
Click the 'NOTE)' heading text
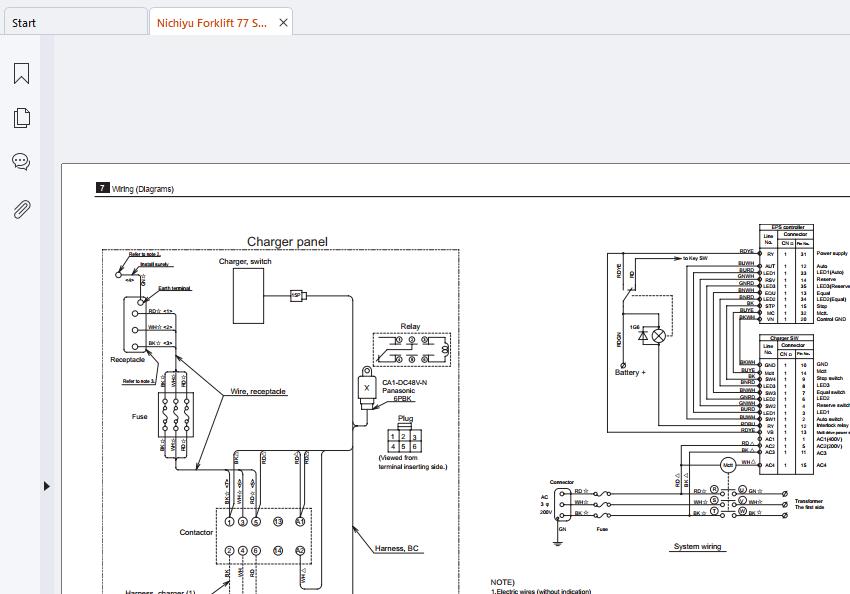point(503,582)
